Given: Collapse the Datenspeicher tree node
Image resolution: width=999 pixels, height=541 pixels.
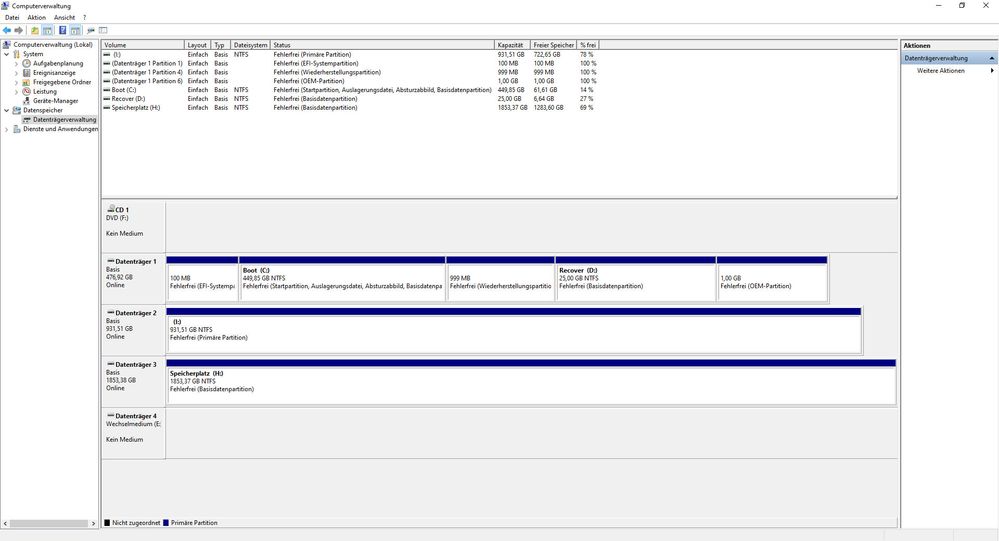Looking at the screenshot, I should [7, 111].
